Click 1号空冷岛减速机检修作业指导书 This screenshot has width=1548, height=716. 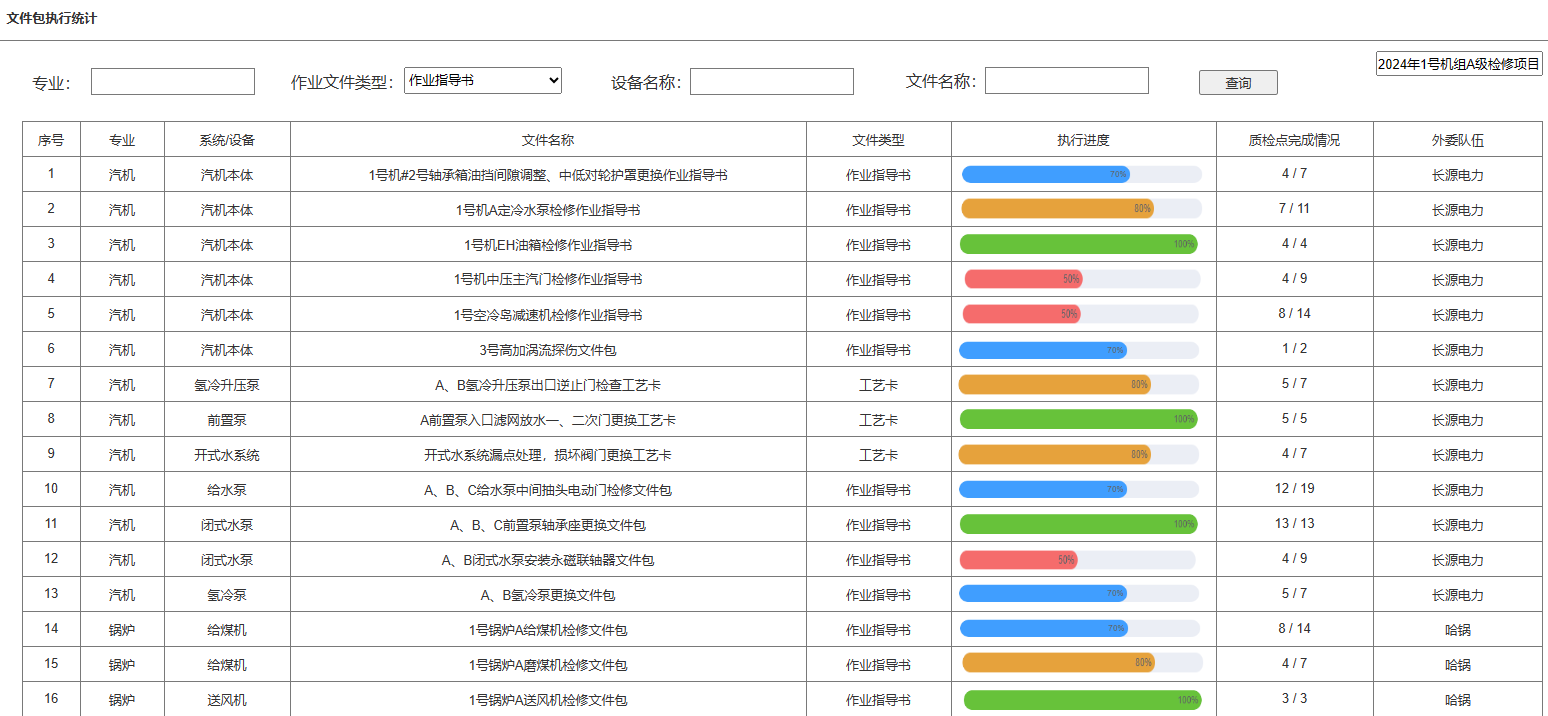pos(548,315)
